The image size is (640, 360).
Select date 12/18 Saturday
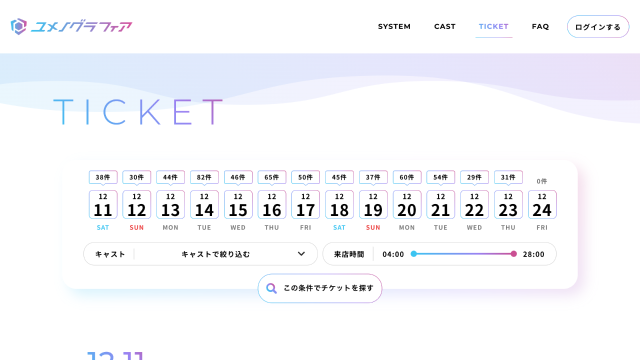(339, 204)
